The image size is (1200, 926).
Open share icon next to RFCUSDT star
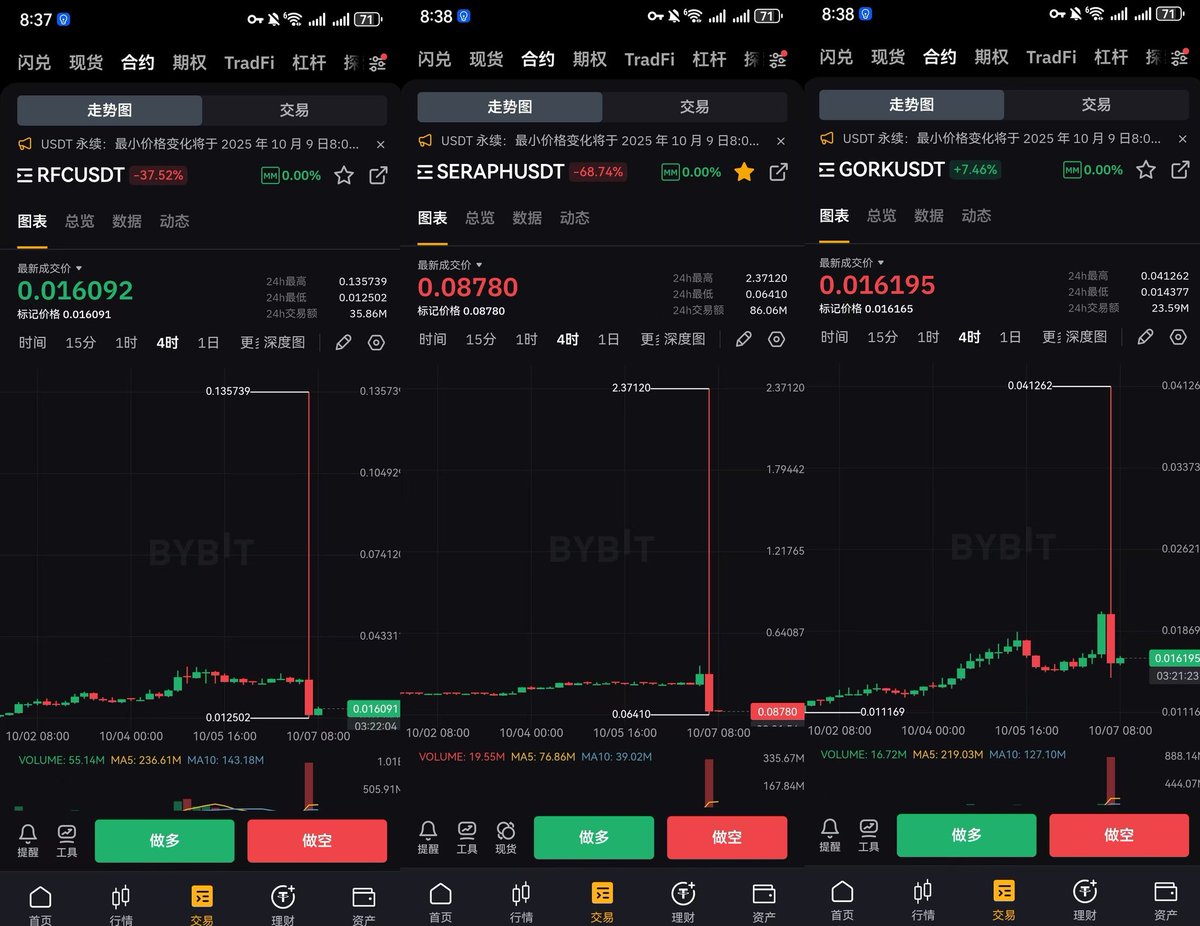click(x=378, y=176)
